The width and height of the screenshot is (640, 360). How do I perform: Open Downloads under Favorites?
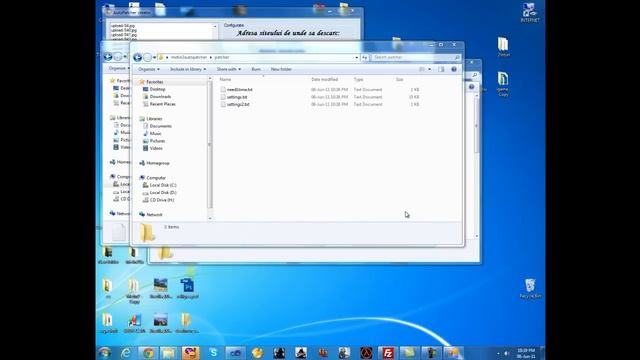[160, 97]
